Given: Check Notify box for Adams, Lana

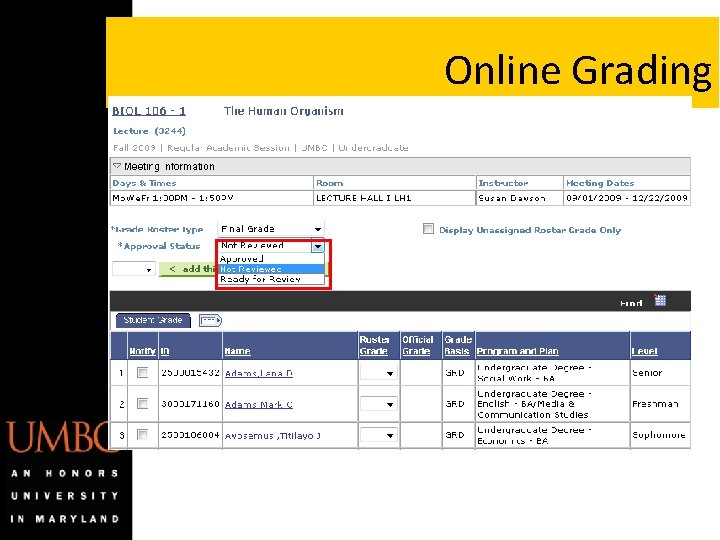Looking at the screenshot, I should click(143, 372).
